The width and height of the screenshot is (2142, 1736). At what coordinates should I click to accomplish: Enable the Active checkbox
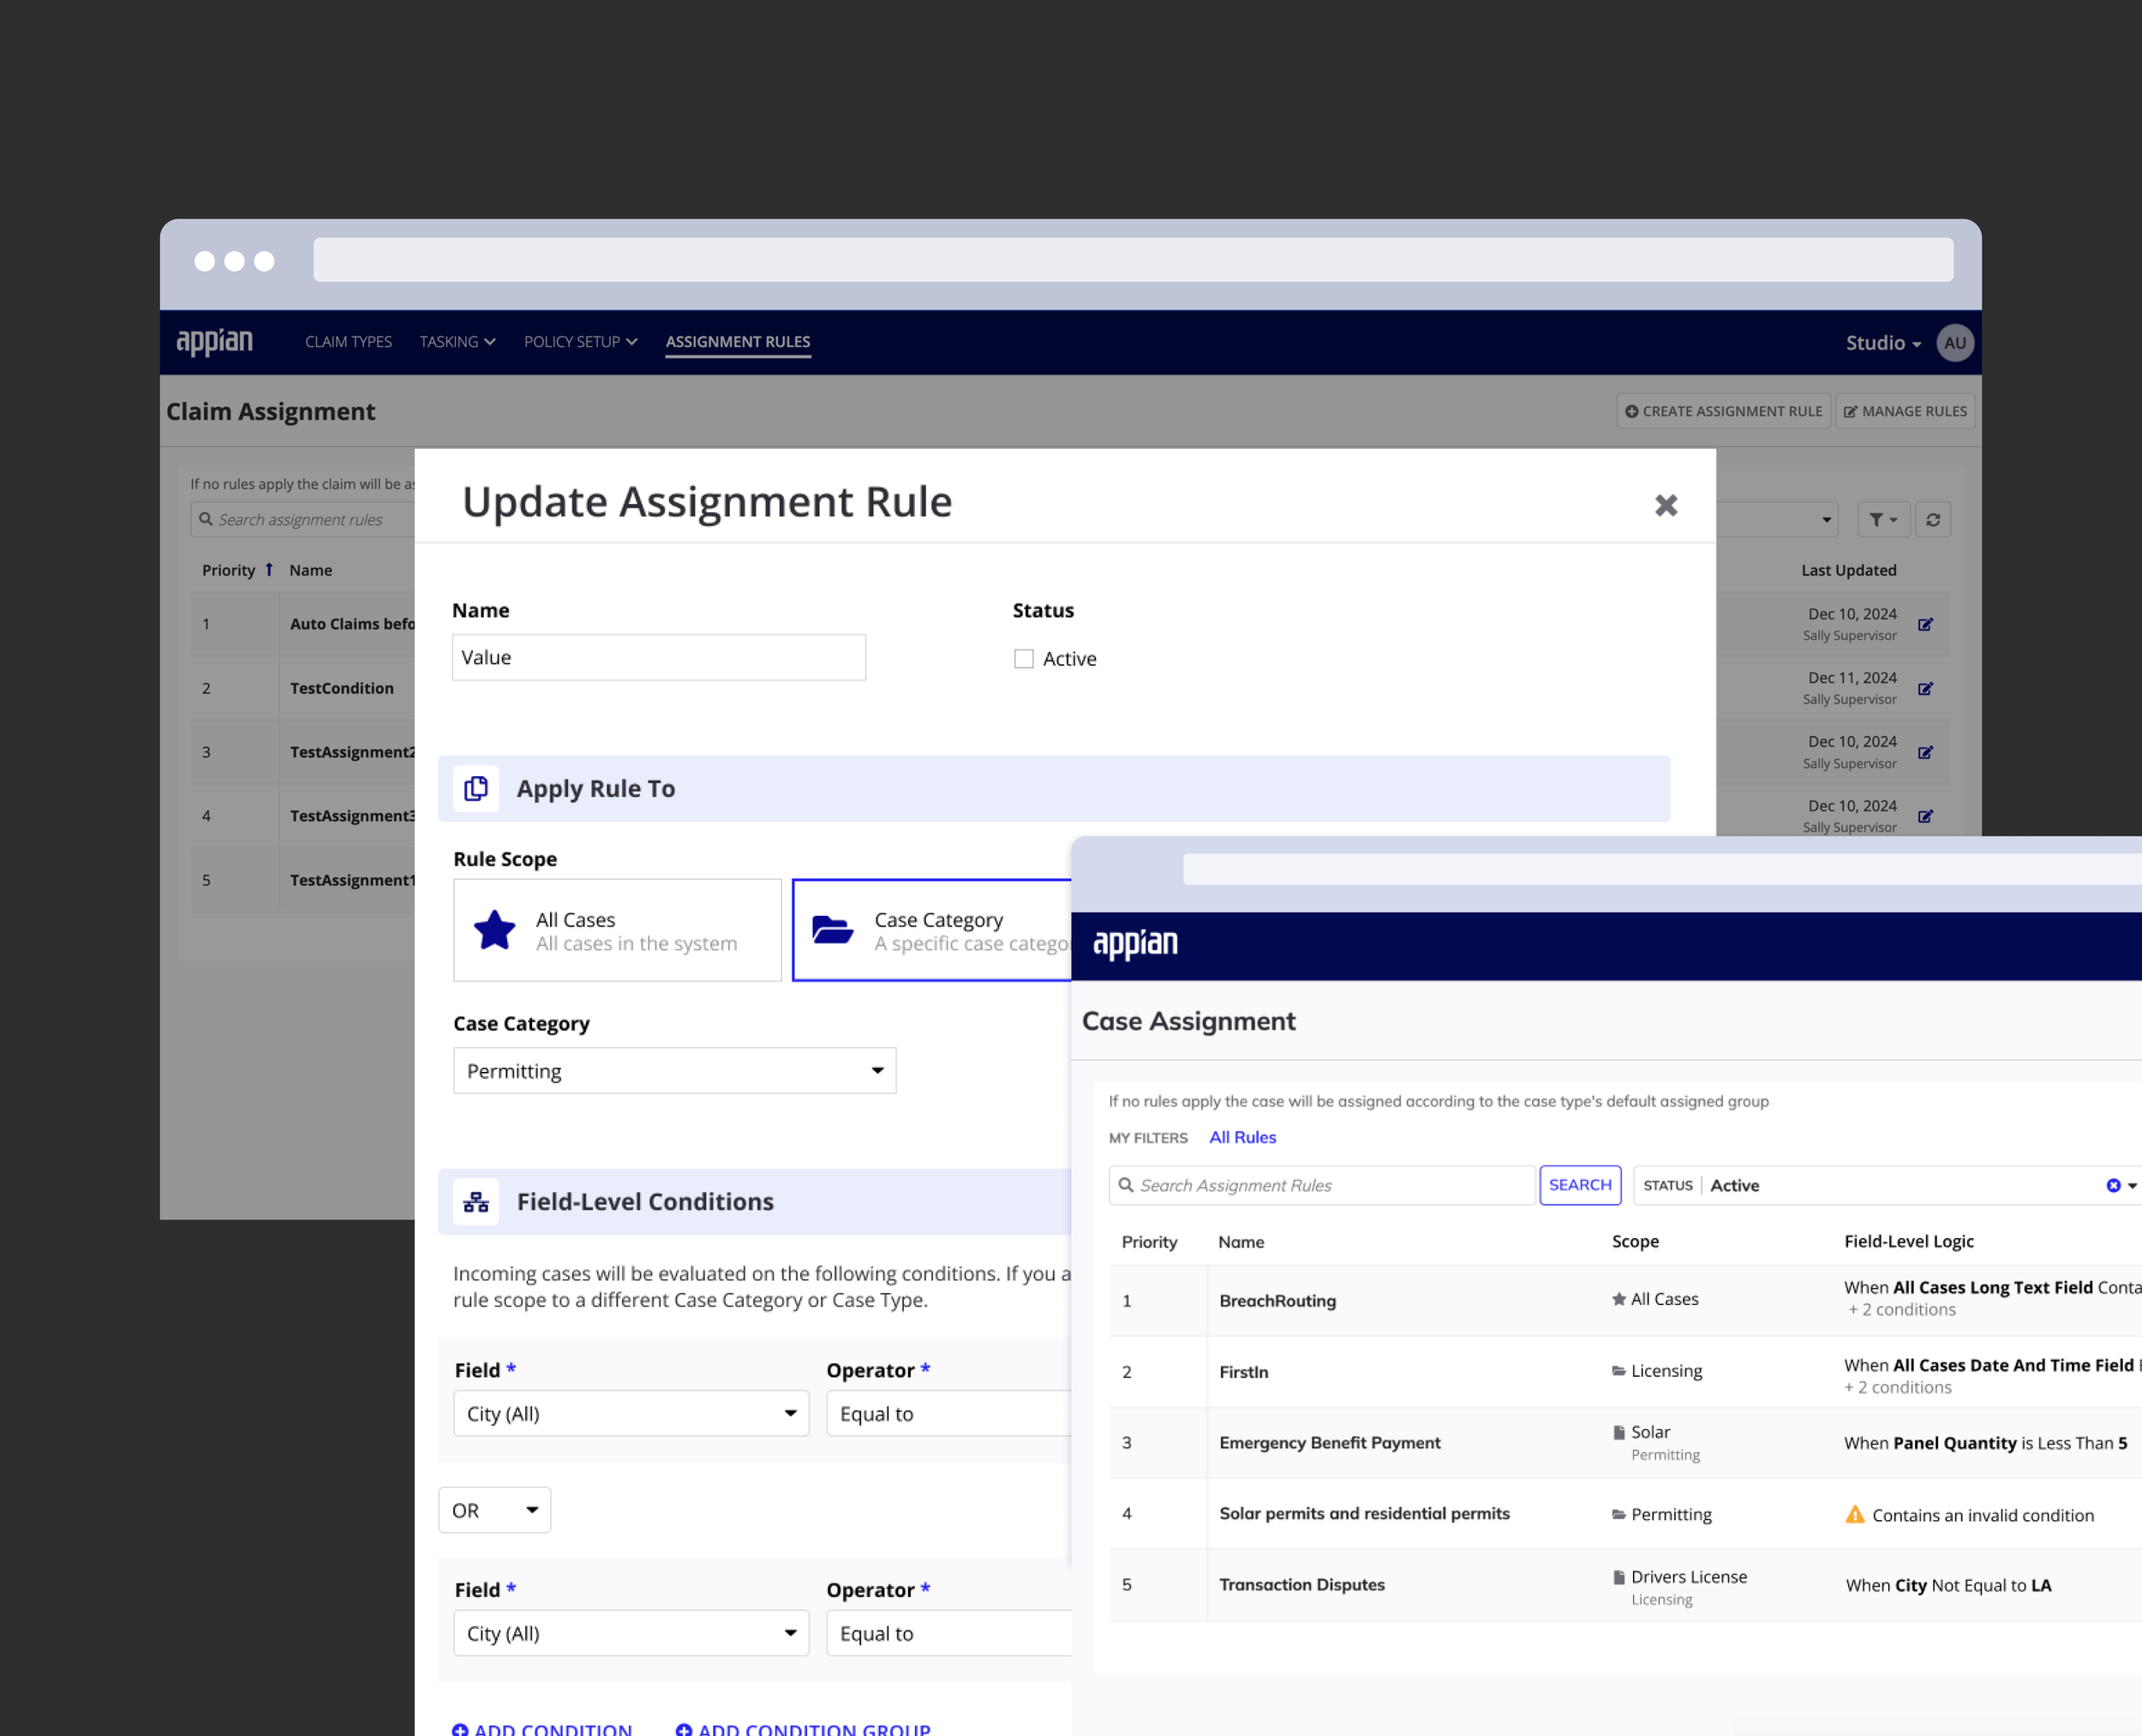pyautogui.click(x=1023, y=658)
